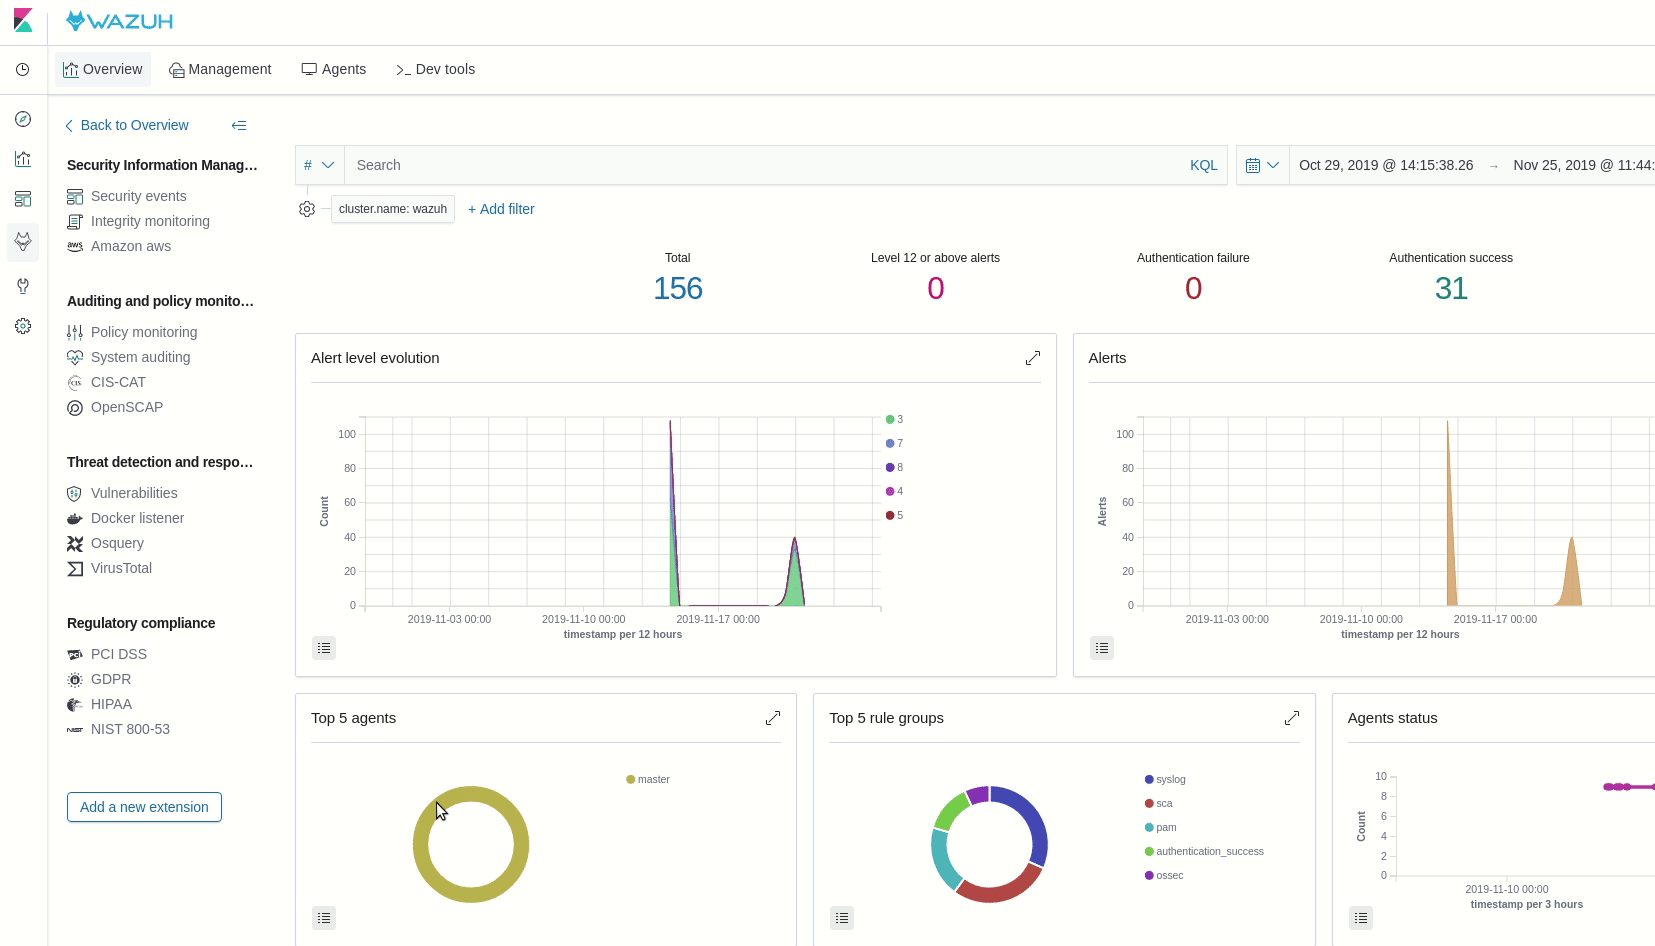Image resolution: width=1655 pixels, height=946 pixels.
Task: Open the calendar date picker dropdown
Action: click(1262, 165)
